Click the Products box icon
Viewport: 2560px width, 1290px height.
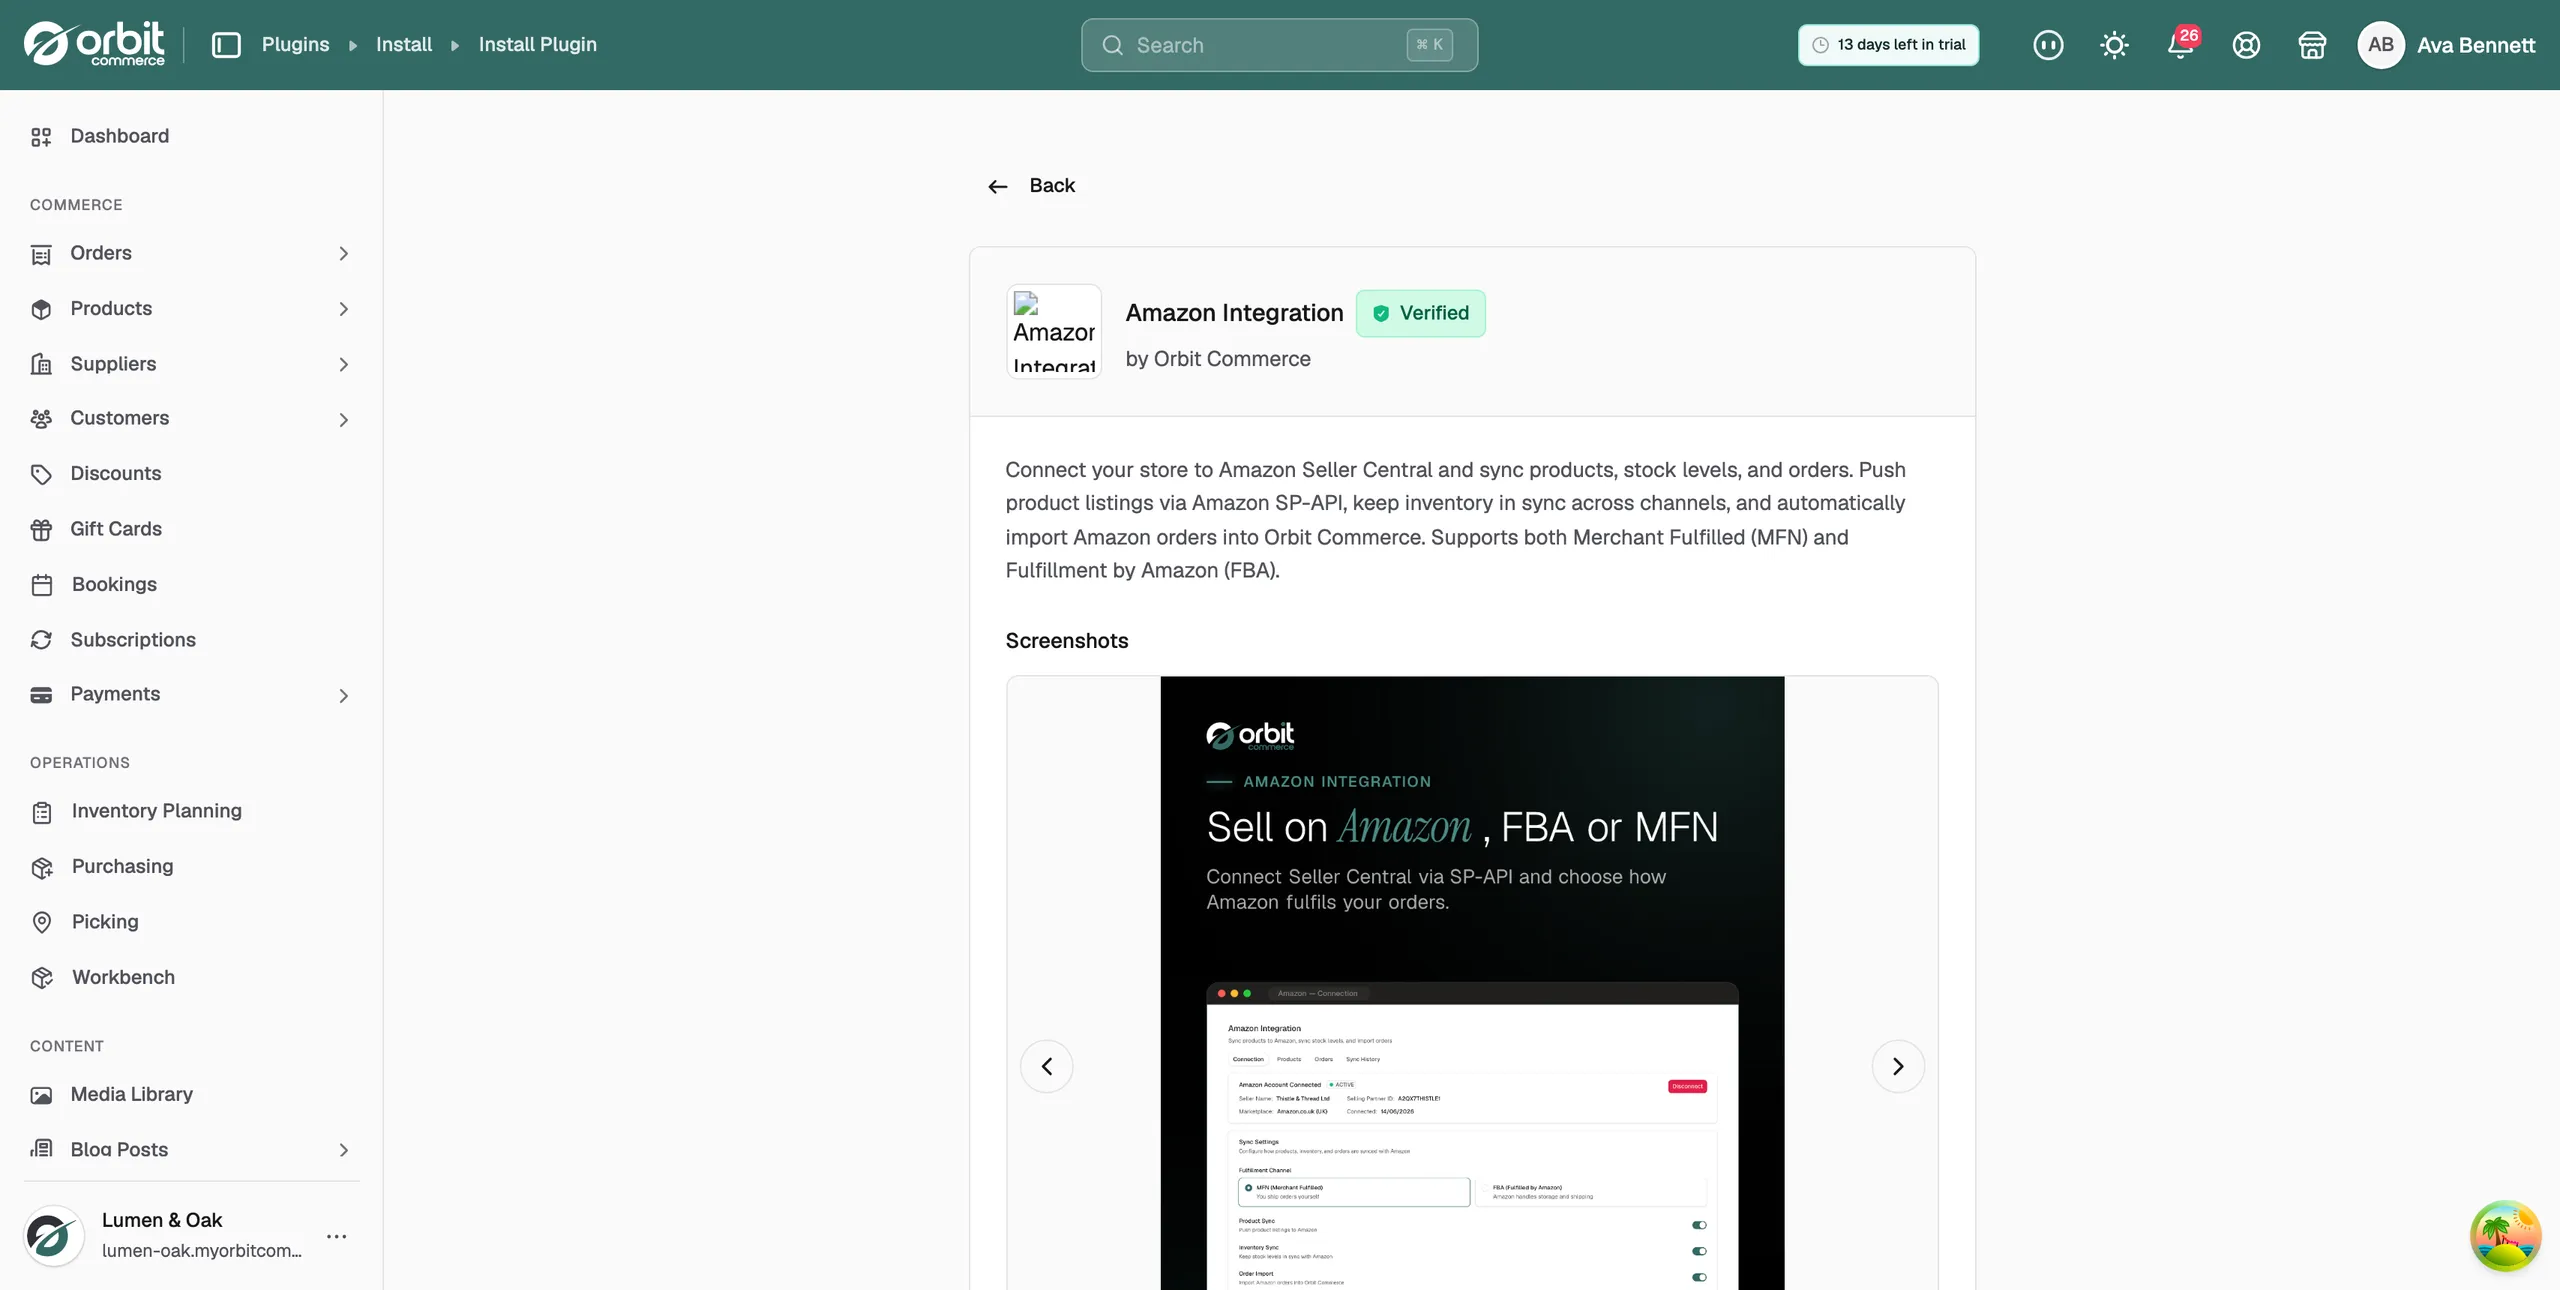(41, 309)
